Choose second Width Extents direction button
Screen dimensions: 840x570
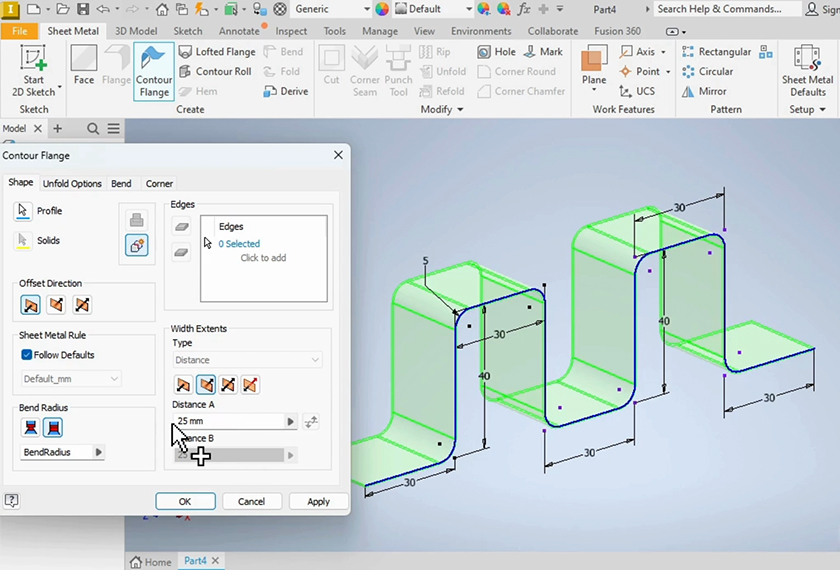point(206,384)
